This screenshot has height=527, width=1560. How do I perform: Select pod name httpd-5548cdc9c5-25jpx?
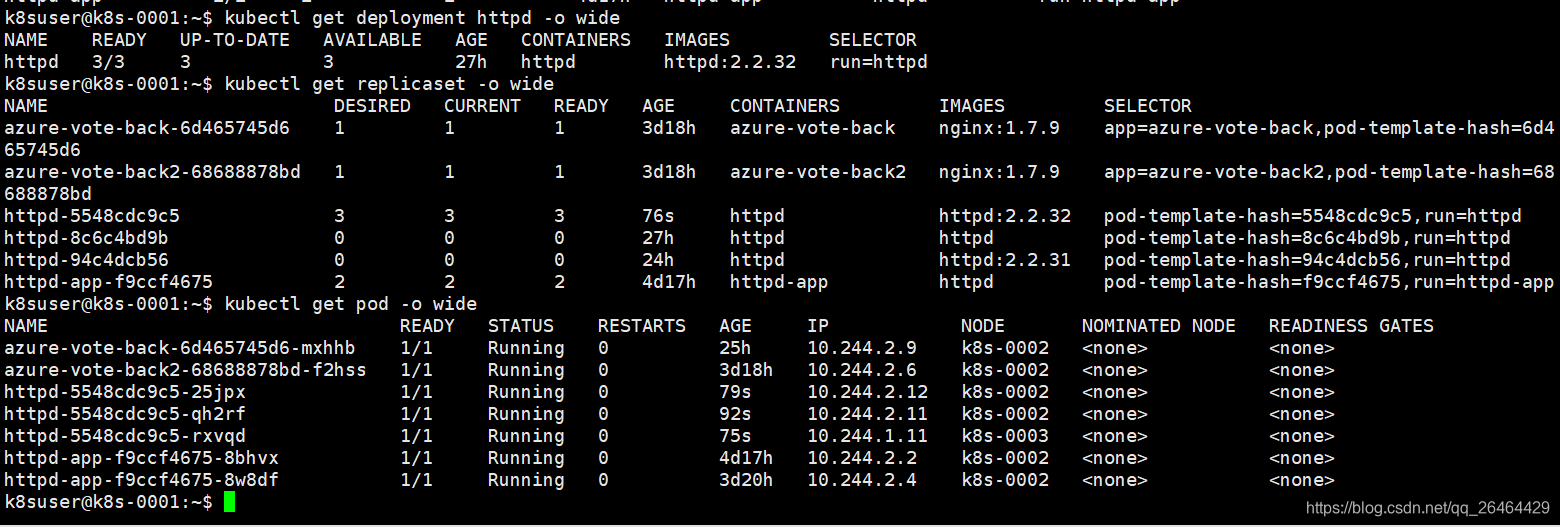pos(125,392)
